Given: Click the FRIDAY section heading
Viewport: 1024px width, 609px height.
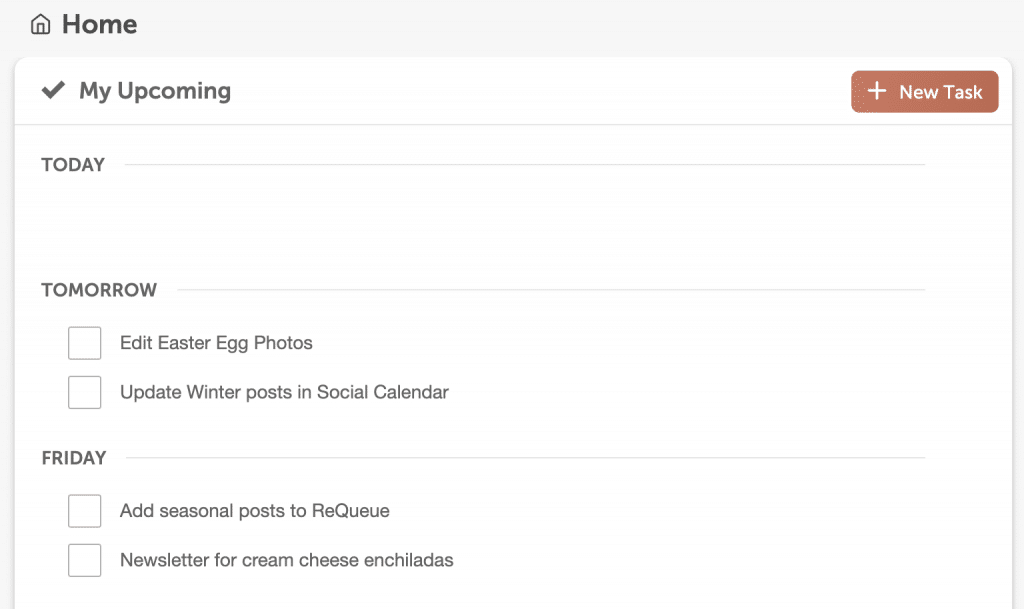Looking at the screenshot, I should [x=74, y=458].
